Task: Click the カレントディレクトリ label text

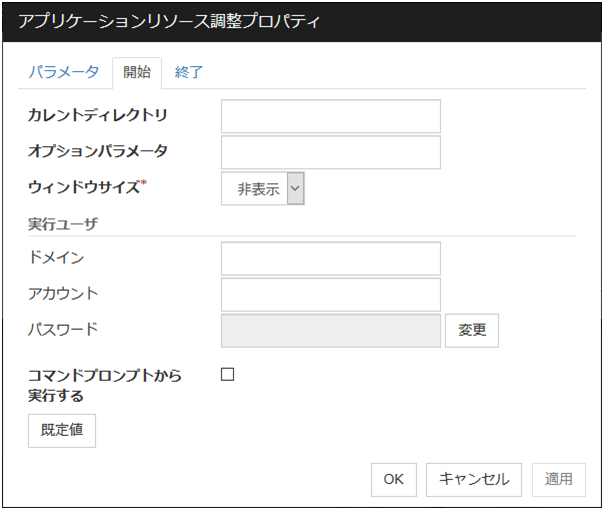Action: (x=97, y=115)
